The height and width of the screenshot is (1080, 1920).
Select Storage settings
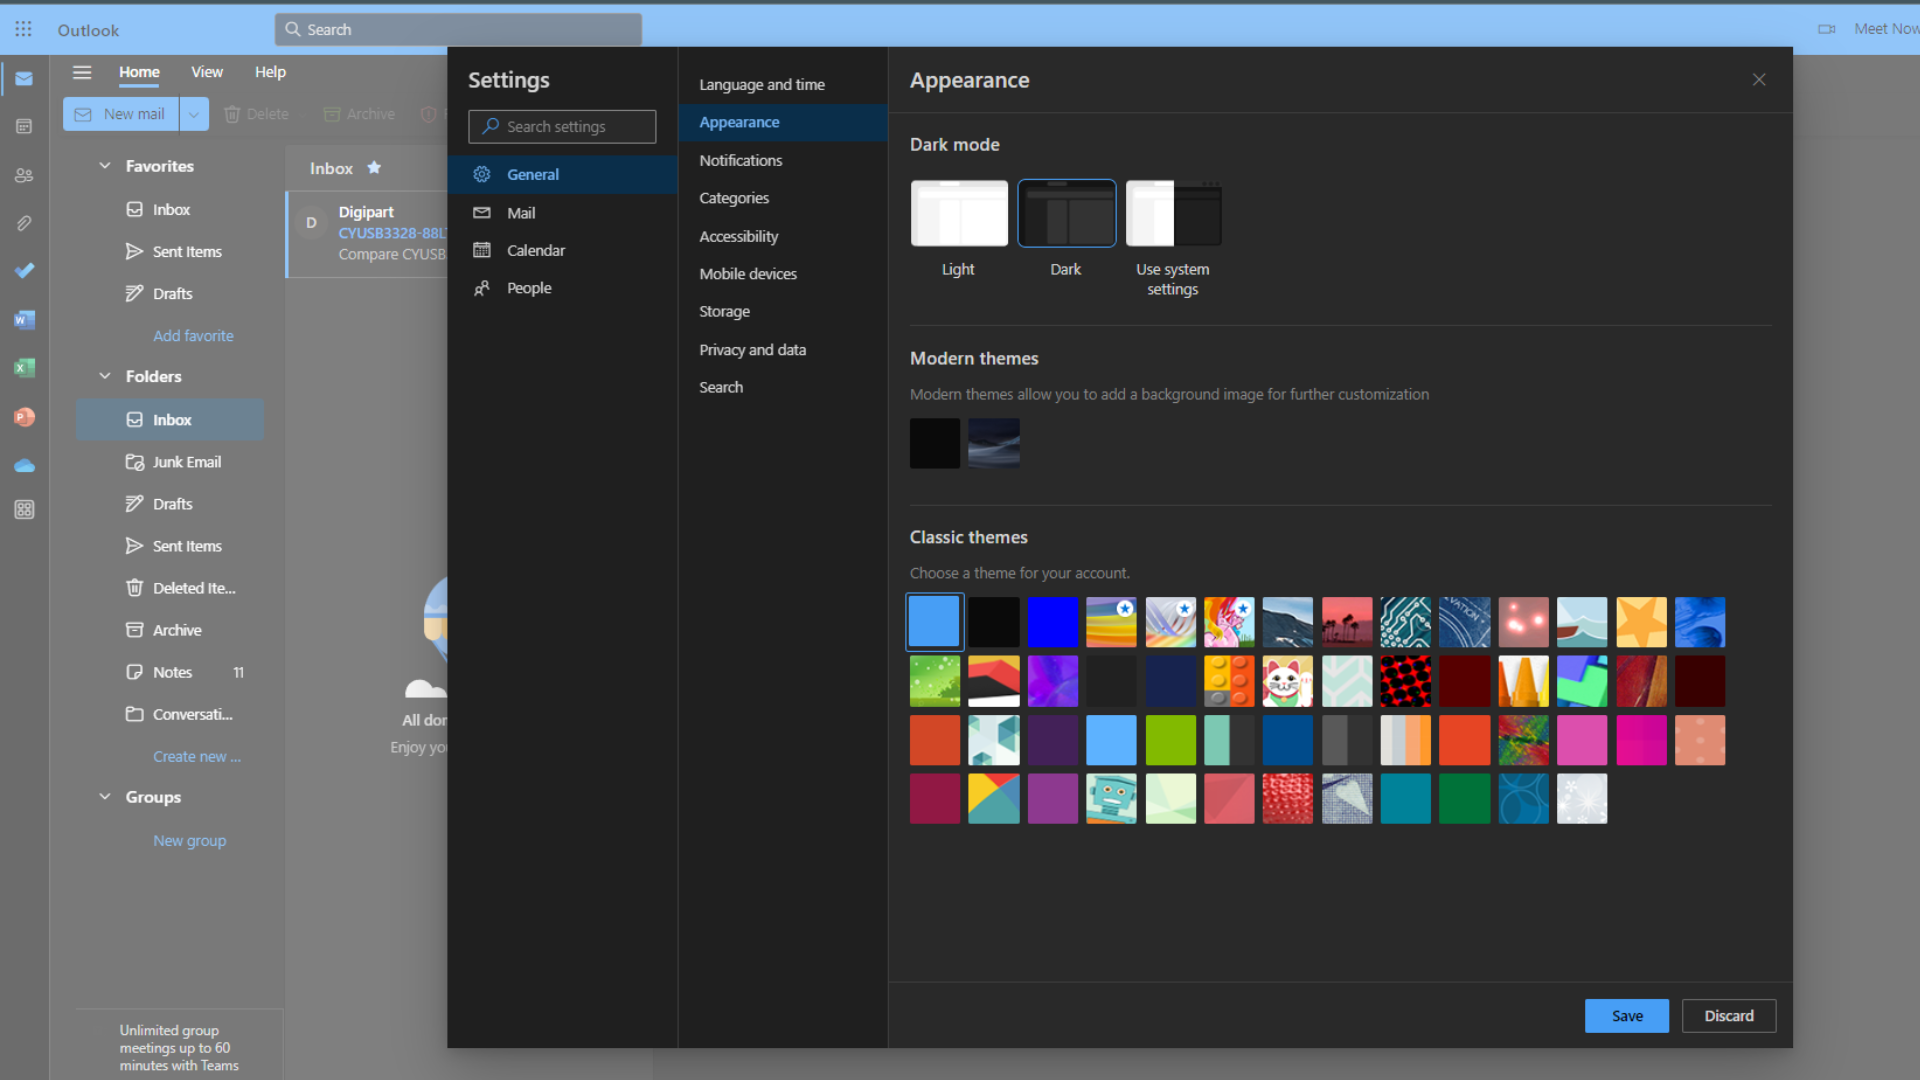click(782, 312)
